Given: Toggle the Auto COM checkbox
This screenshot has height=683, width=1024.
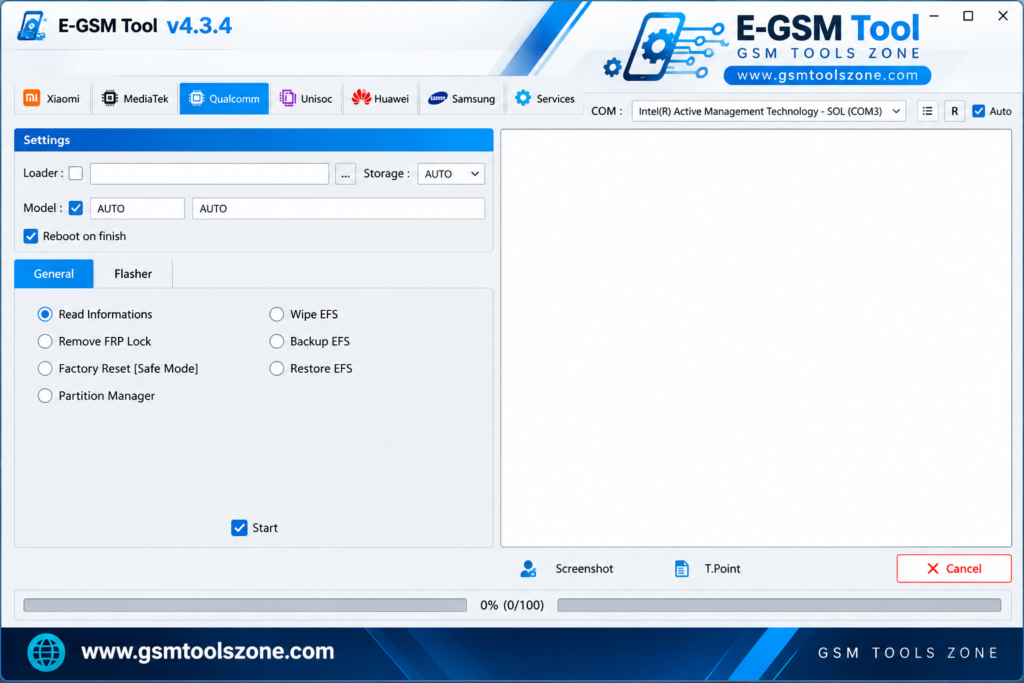Looking at the screenshot, I should click(978, 111).
